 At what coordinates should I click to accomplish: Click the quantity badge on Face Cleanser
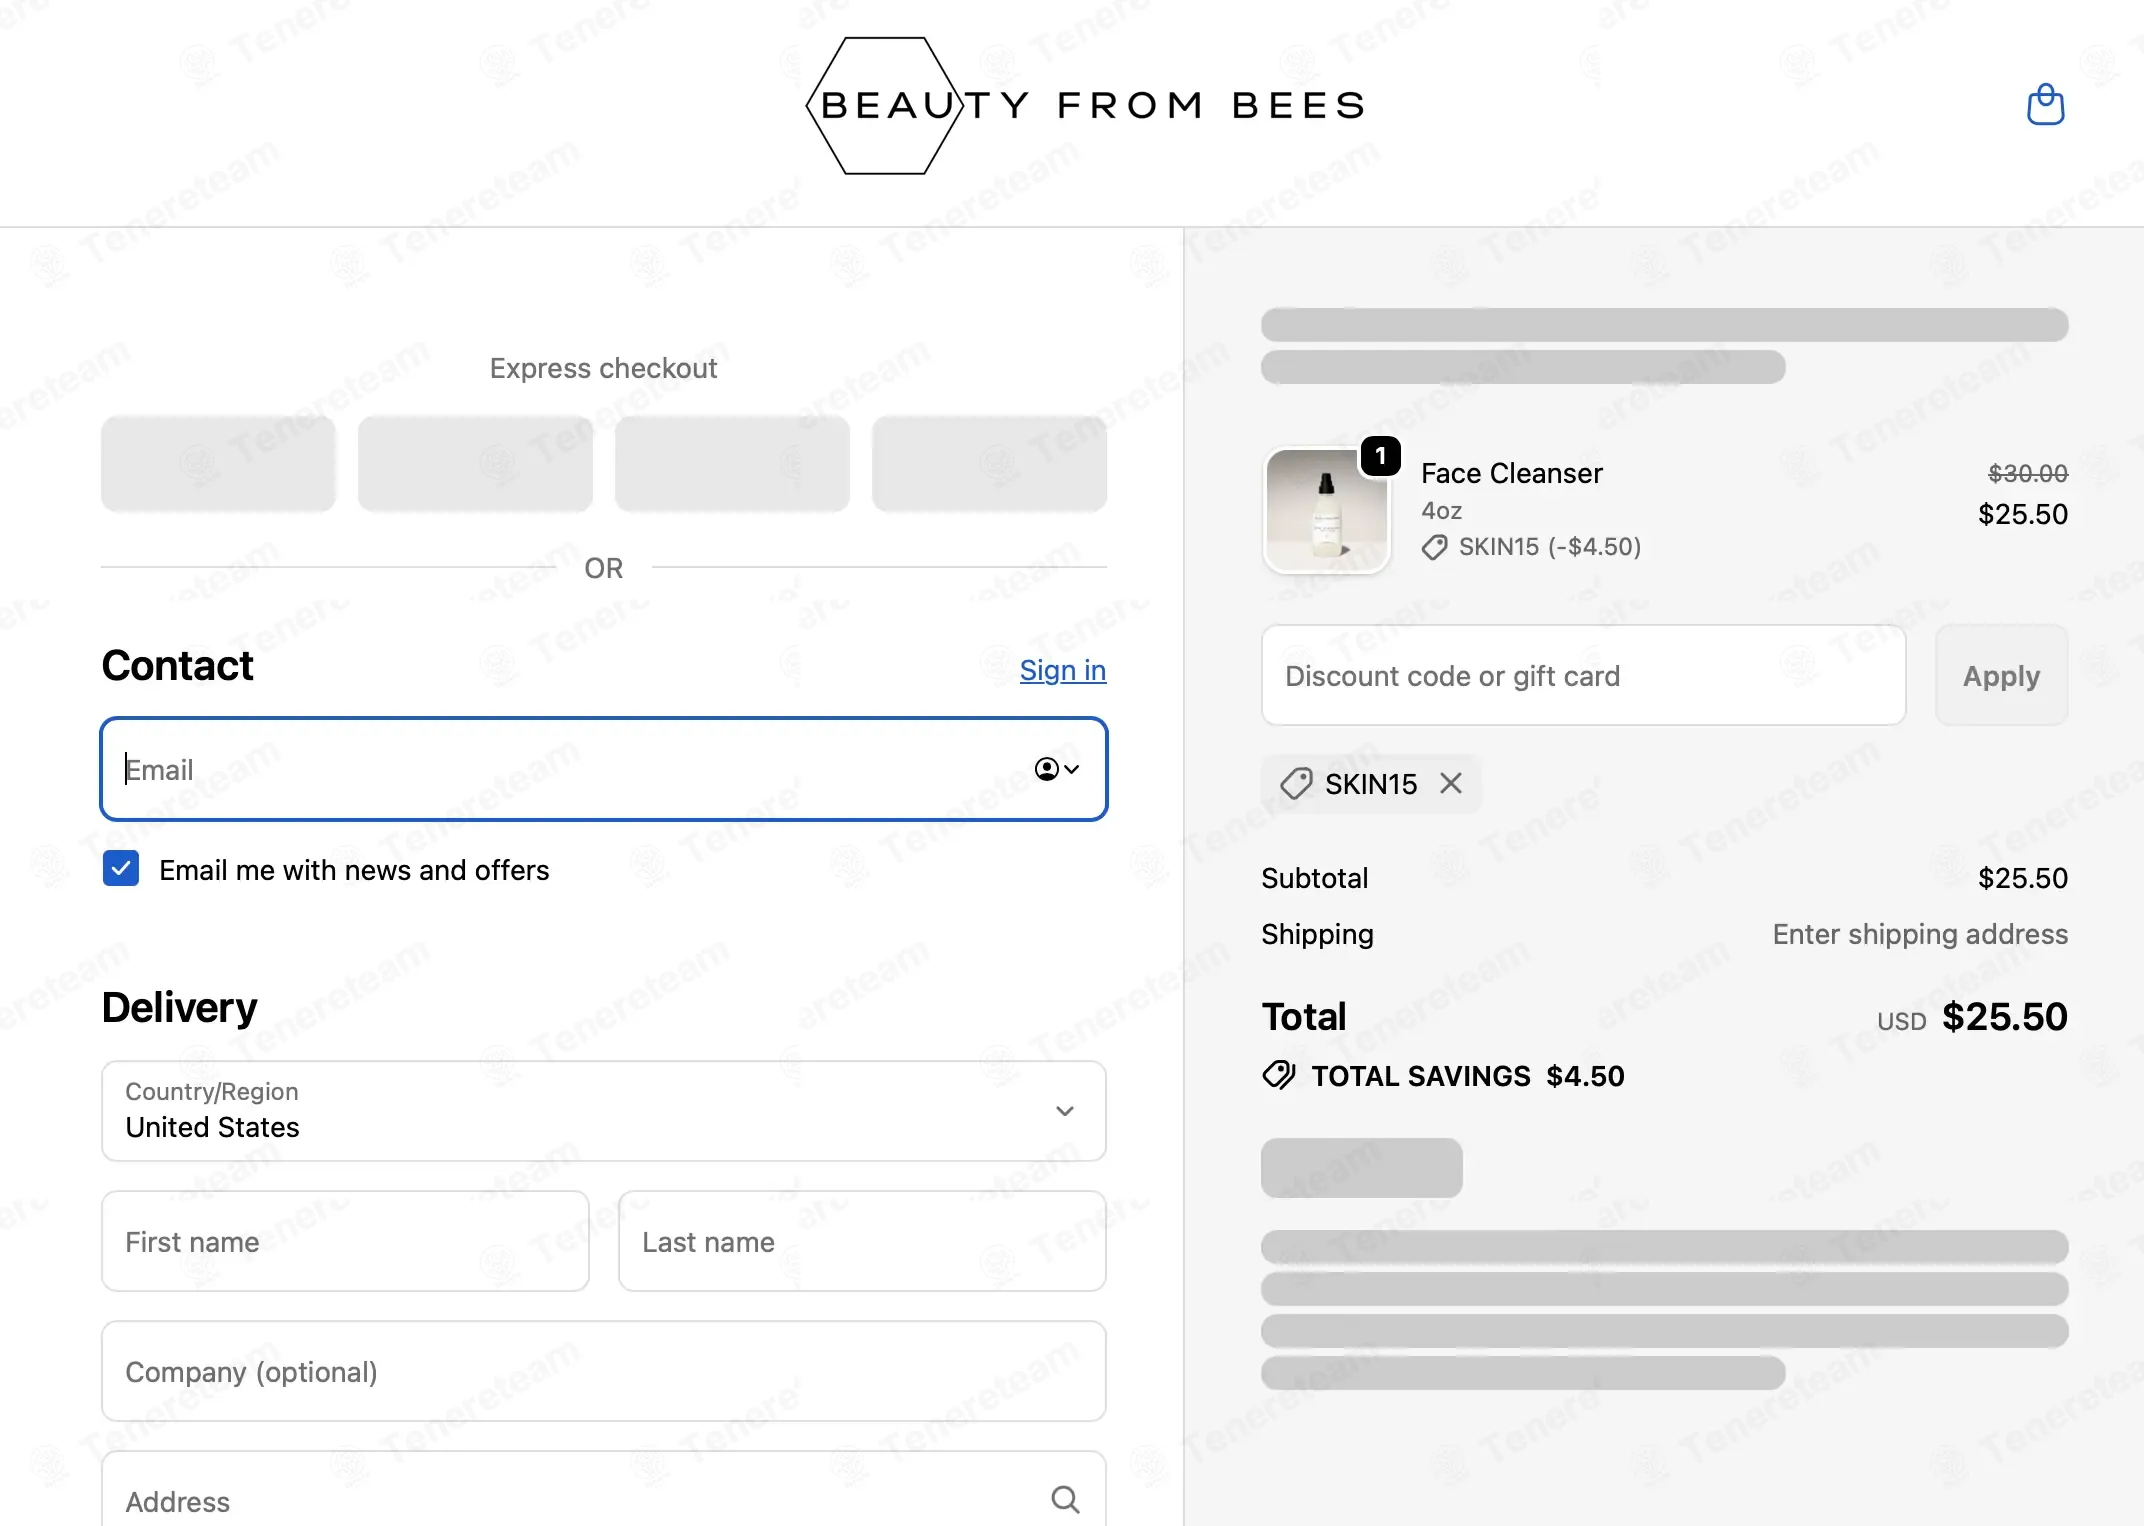tap(1380, 457)
